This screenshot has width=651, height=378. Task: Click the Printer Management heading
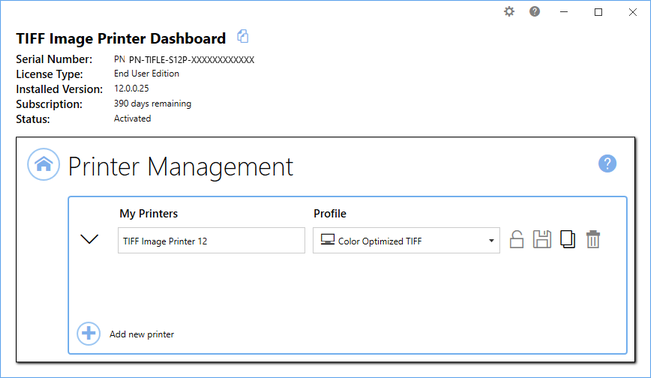181,167
